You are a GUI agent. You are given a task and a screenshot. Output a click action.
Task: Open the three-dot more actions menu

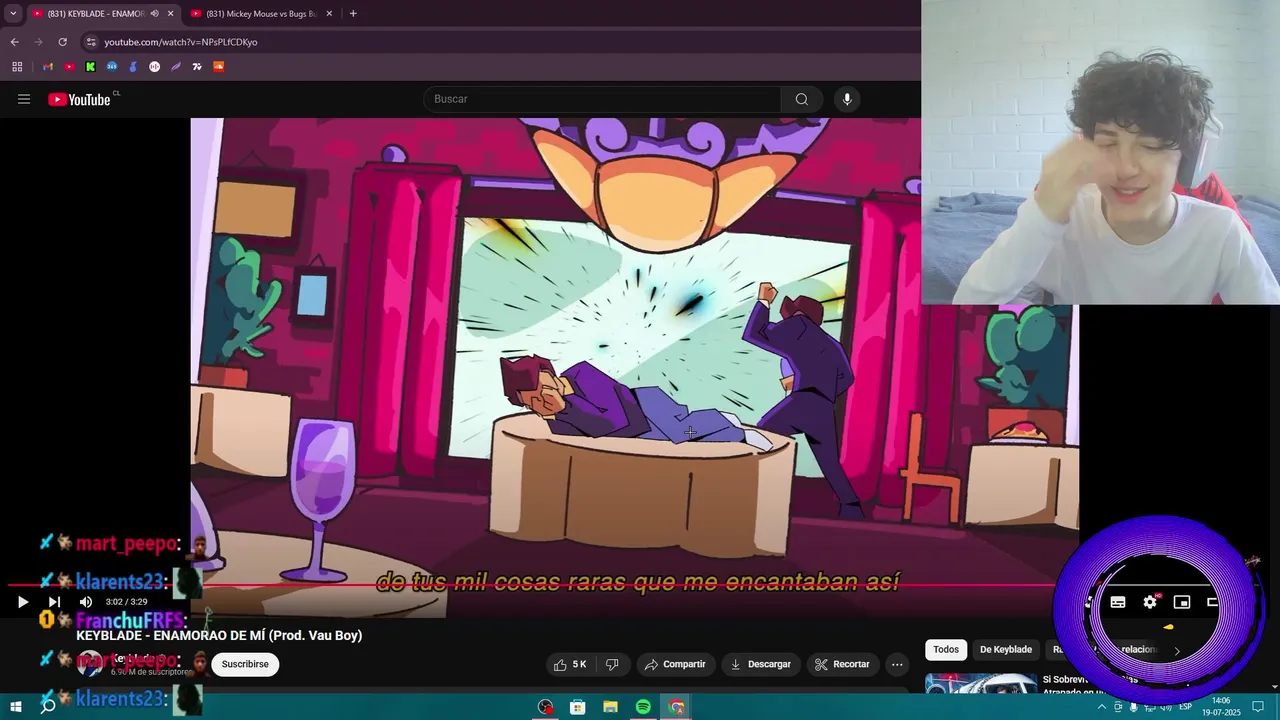pos(897,664)
